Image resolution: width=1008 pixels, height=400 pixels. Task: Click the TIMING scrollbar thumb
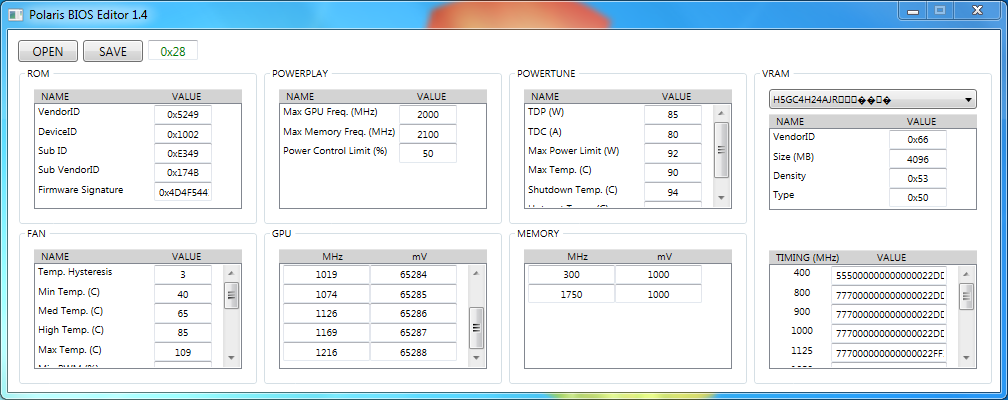[x=966, y=296]
